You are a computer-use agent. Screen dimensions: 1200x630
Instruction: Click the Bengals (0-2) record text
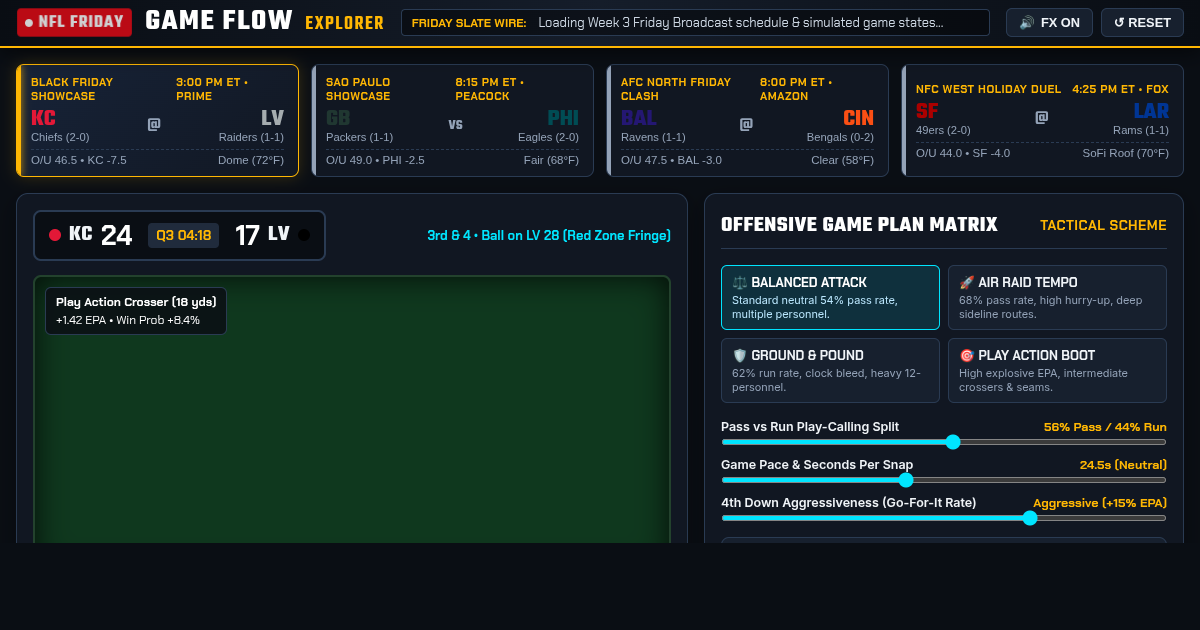tap(840, 137)
